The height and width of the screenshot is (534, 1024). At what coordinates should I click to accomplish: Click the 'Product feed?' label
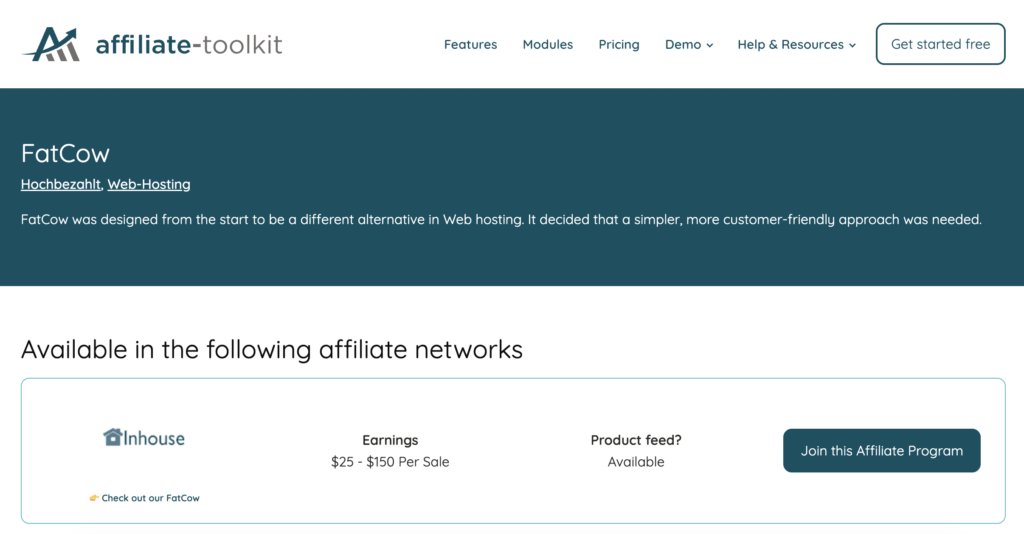click(x=635, y=440)
